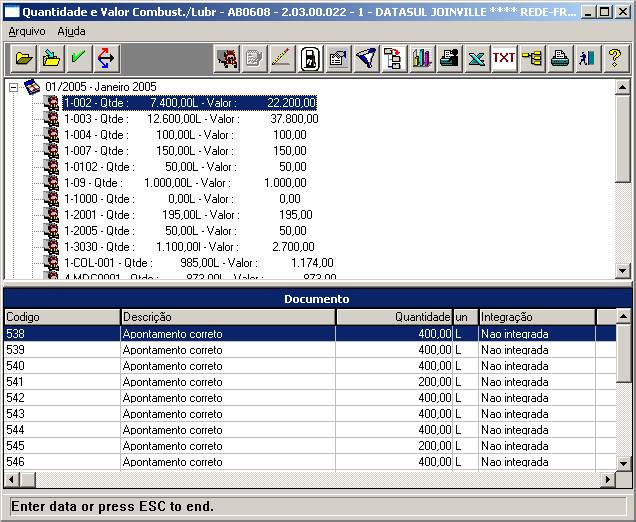Click the tree pane vertical scrollbar thumb
Image resolution: width=636 pixels, height=522 pixels.
coord(623,138)
